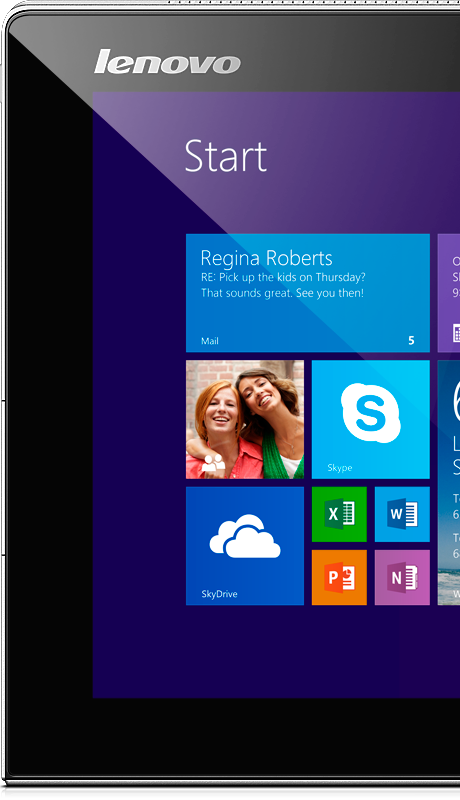
Task: Click the SkyDrive cloud icon
Action: 245,536
